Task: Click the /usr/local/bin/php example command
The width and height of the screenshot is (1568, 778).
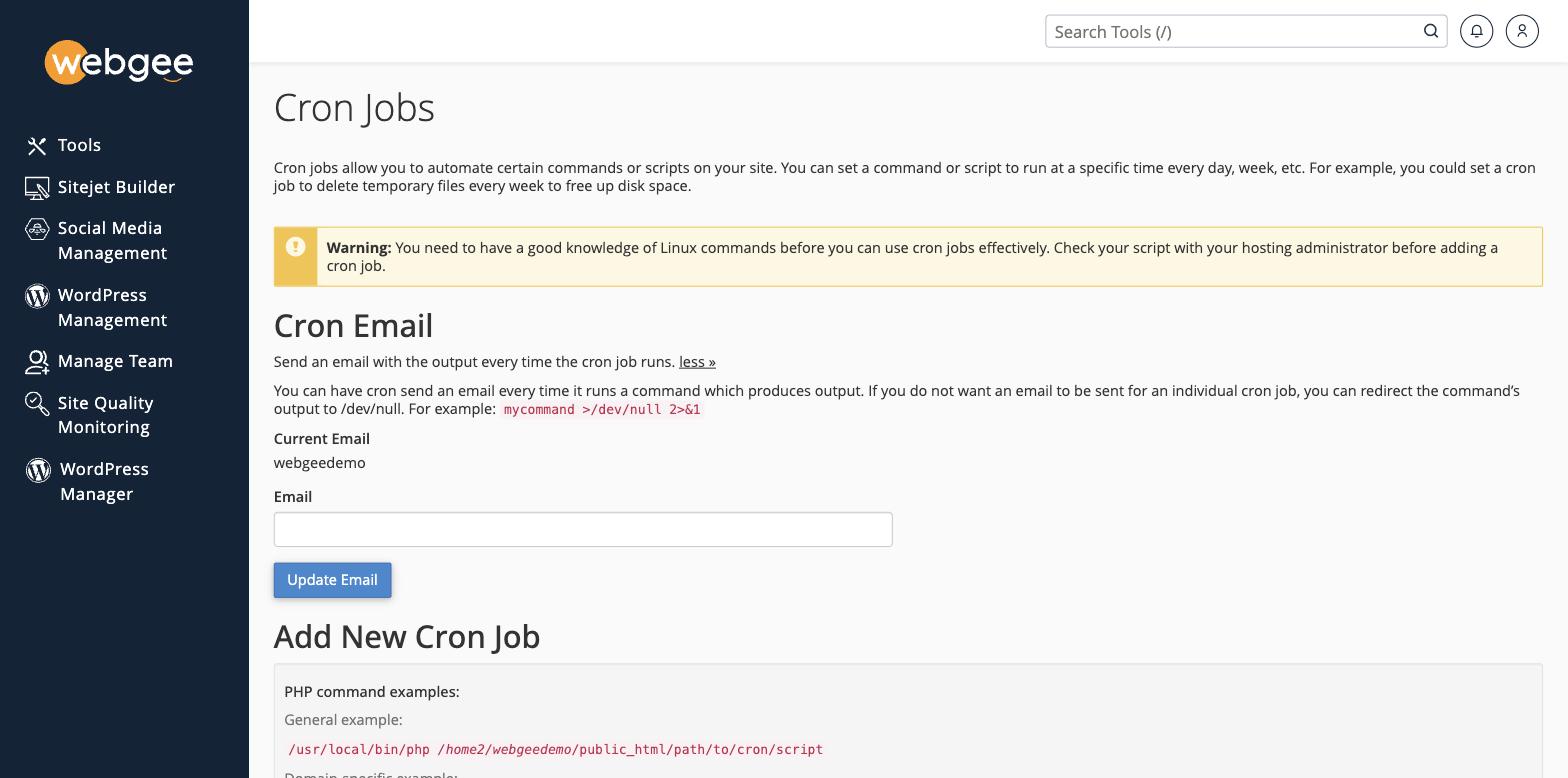Action: pyautogui.click(x=556, y=749)
